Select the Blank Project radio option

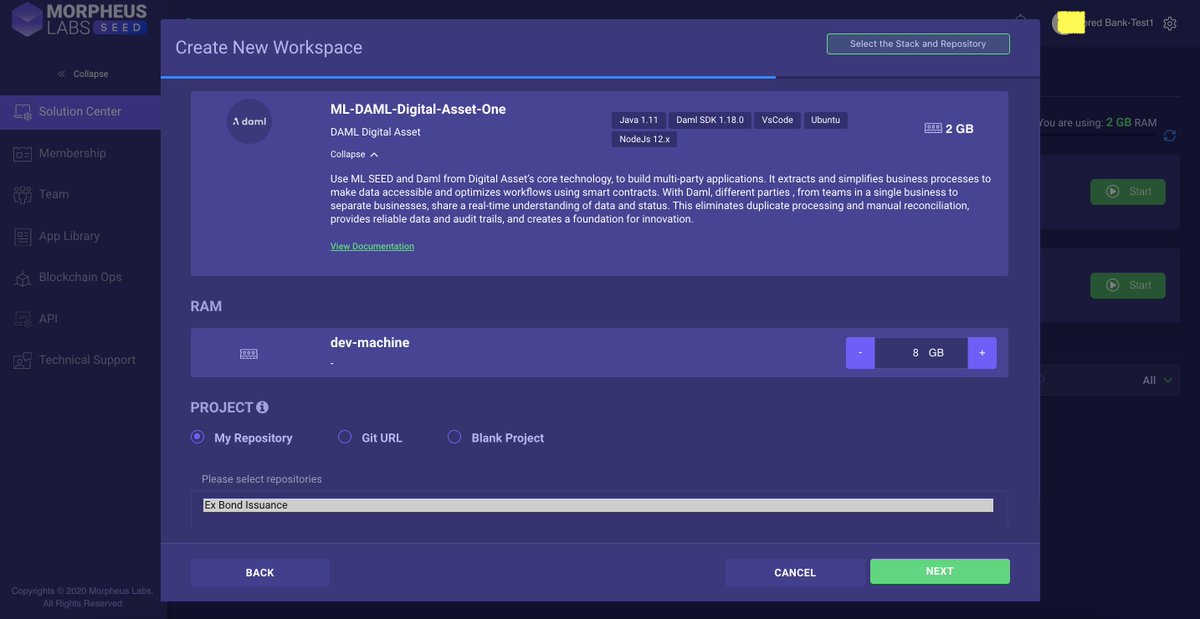coord(454,437)
